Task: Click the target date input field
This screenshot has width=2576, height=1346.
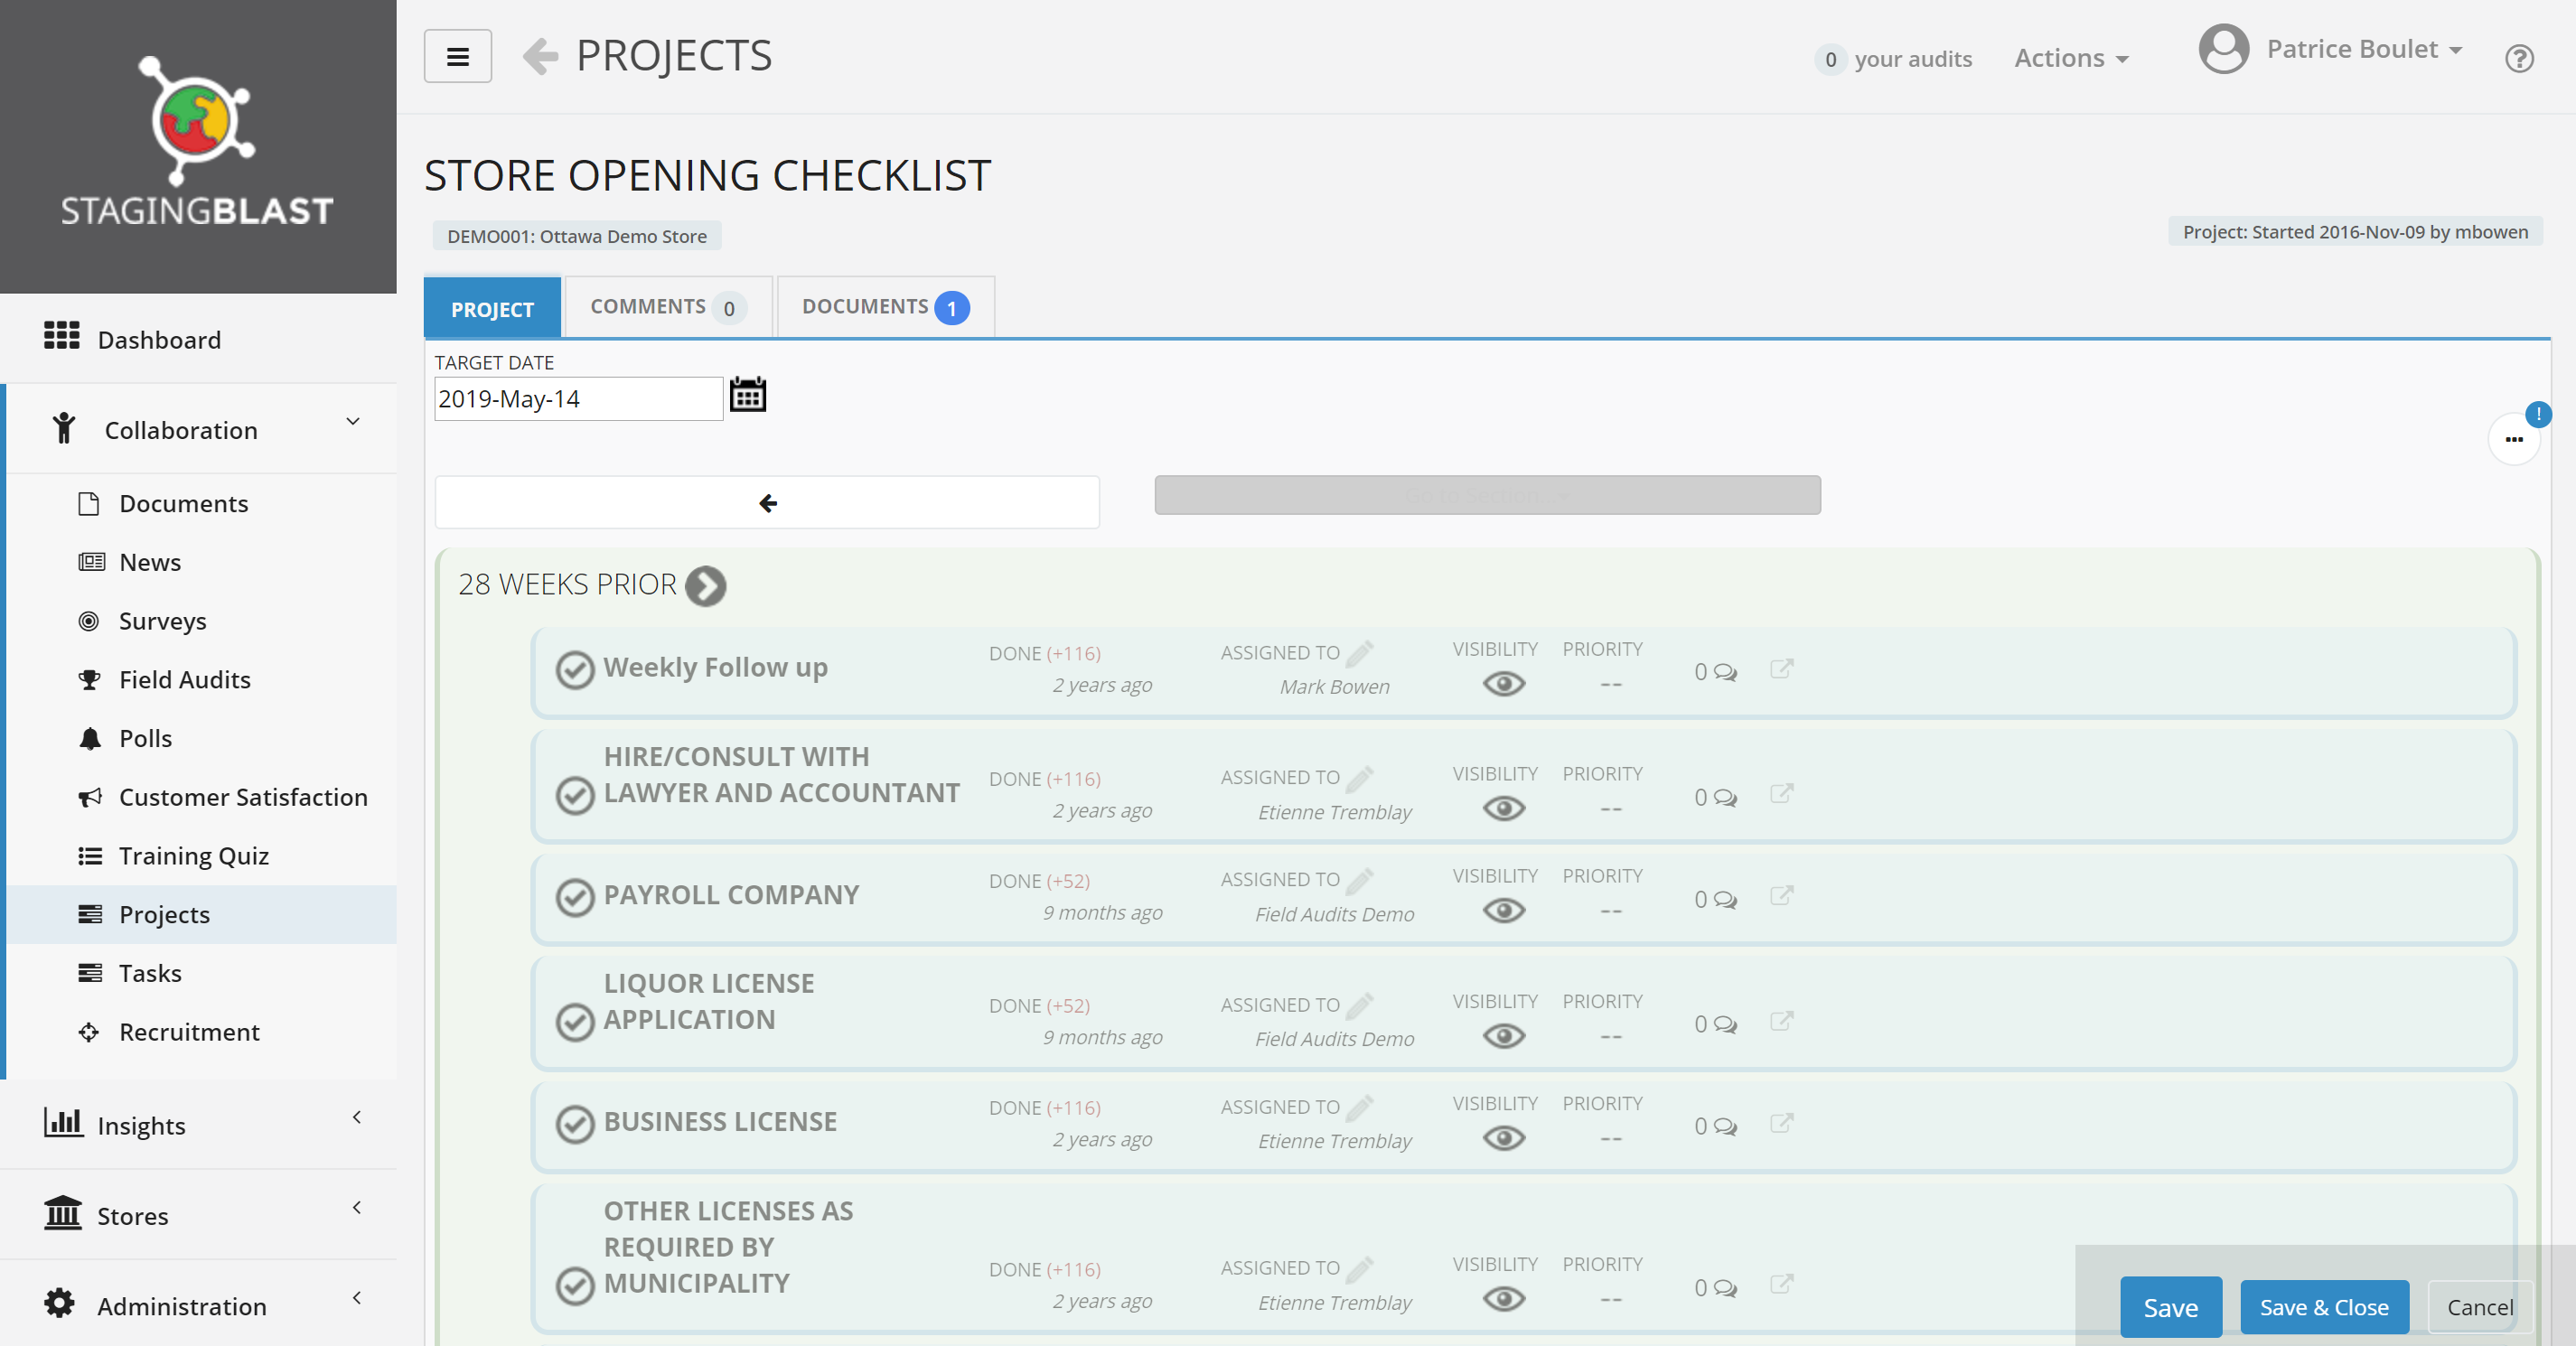Action: (577, 399)
